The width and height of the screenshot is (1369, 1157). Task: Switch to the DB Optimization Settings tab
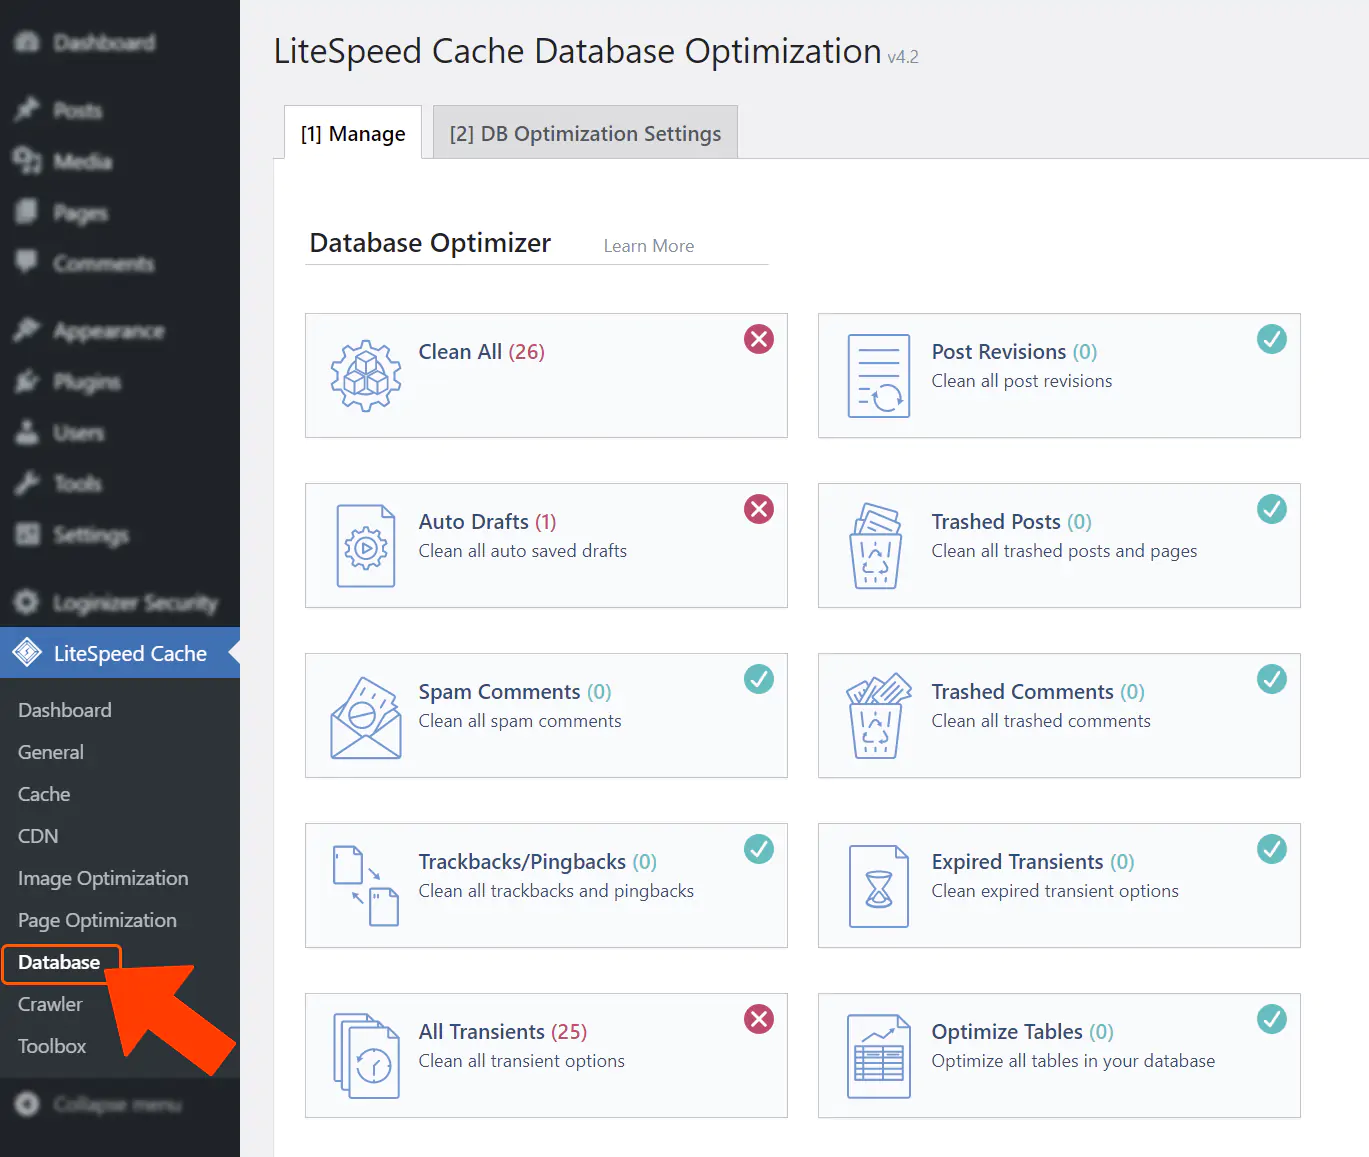[585, 132]
